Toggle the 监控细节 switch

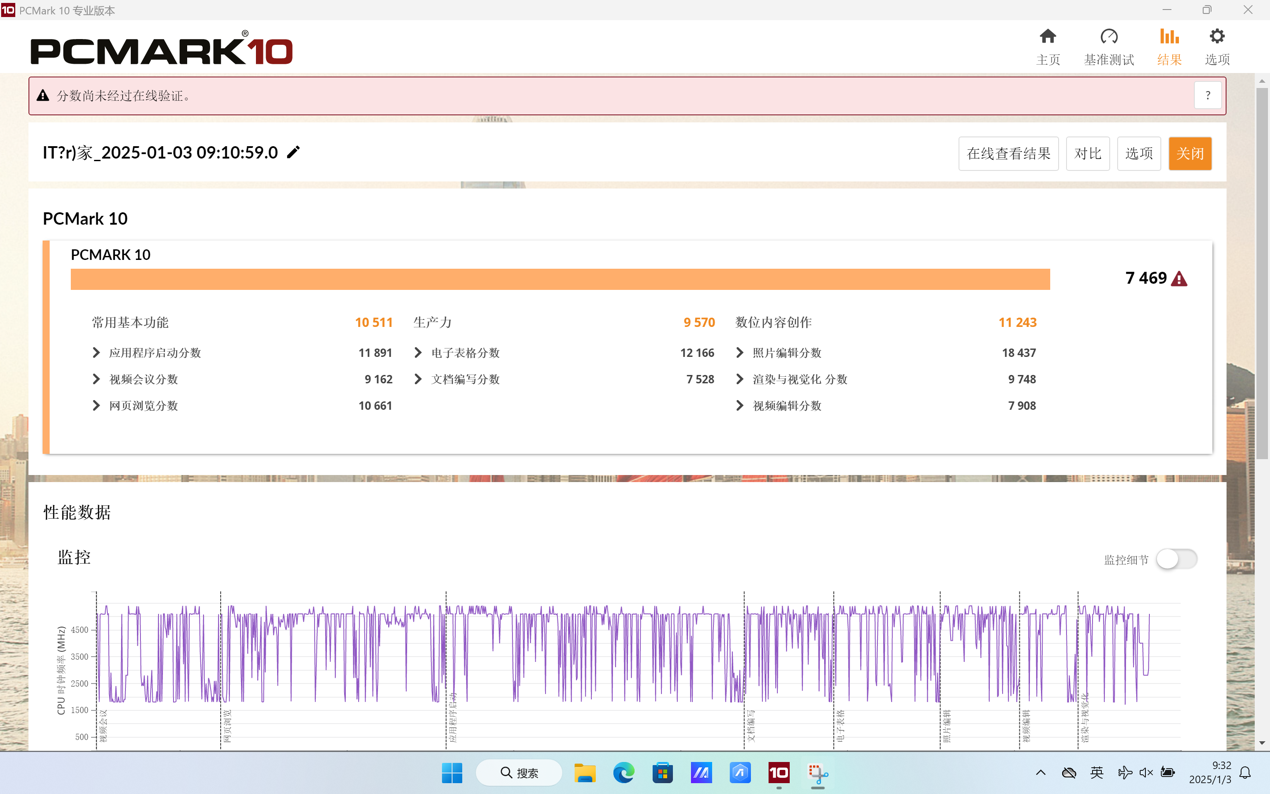pyautogui.click(x=1176, y=559)
